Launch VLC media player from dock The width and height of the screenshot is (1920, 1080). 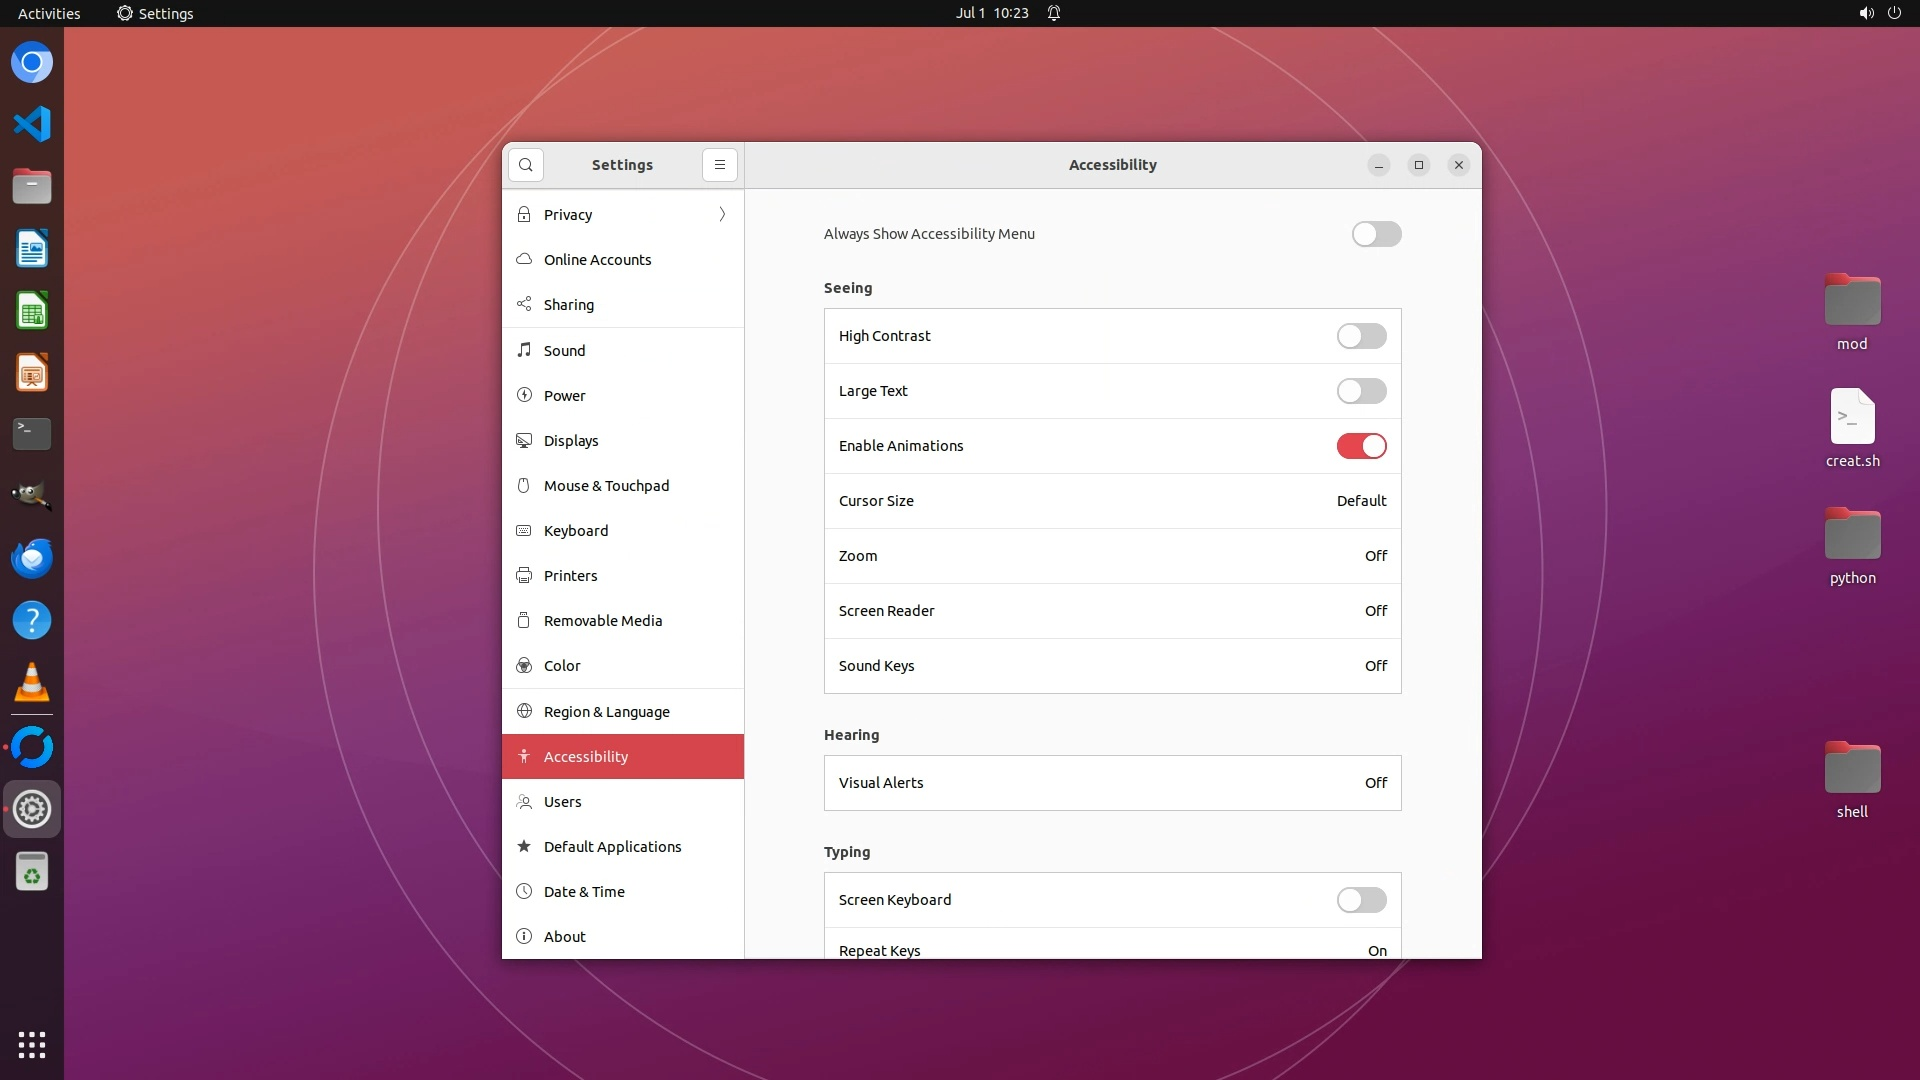tap(32, 683)
